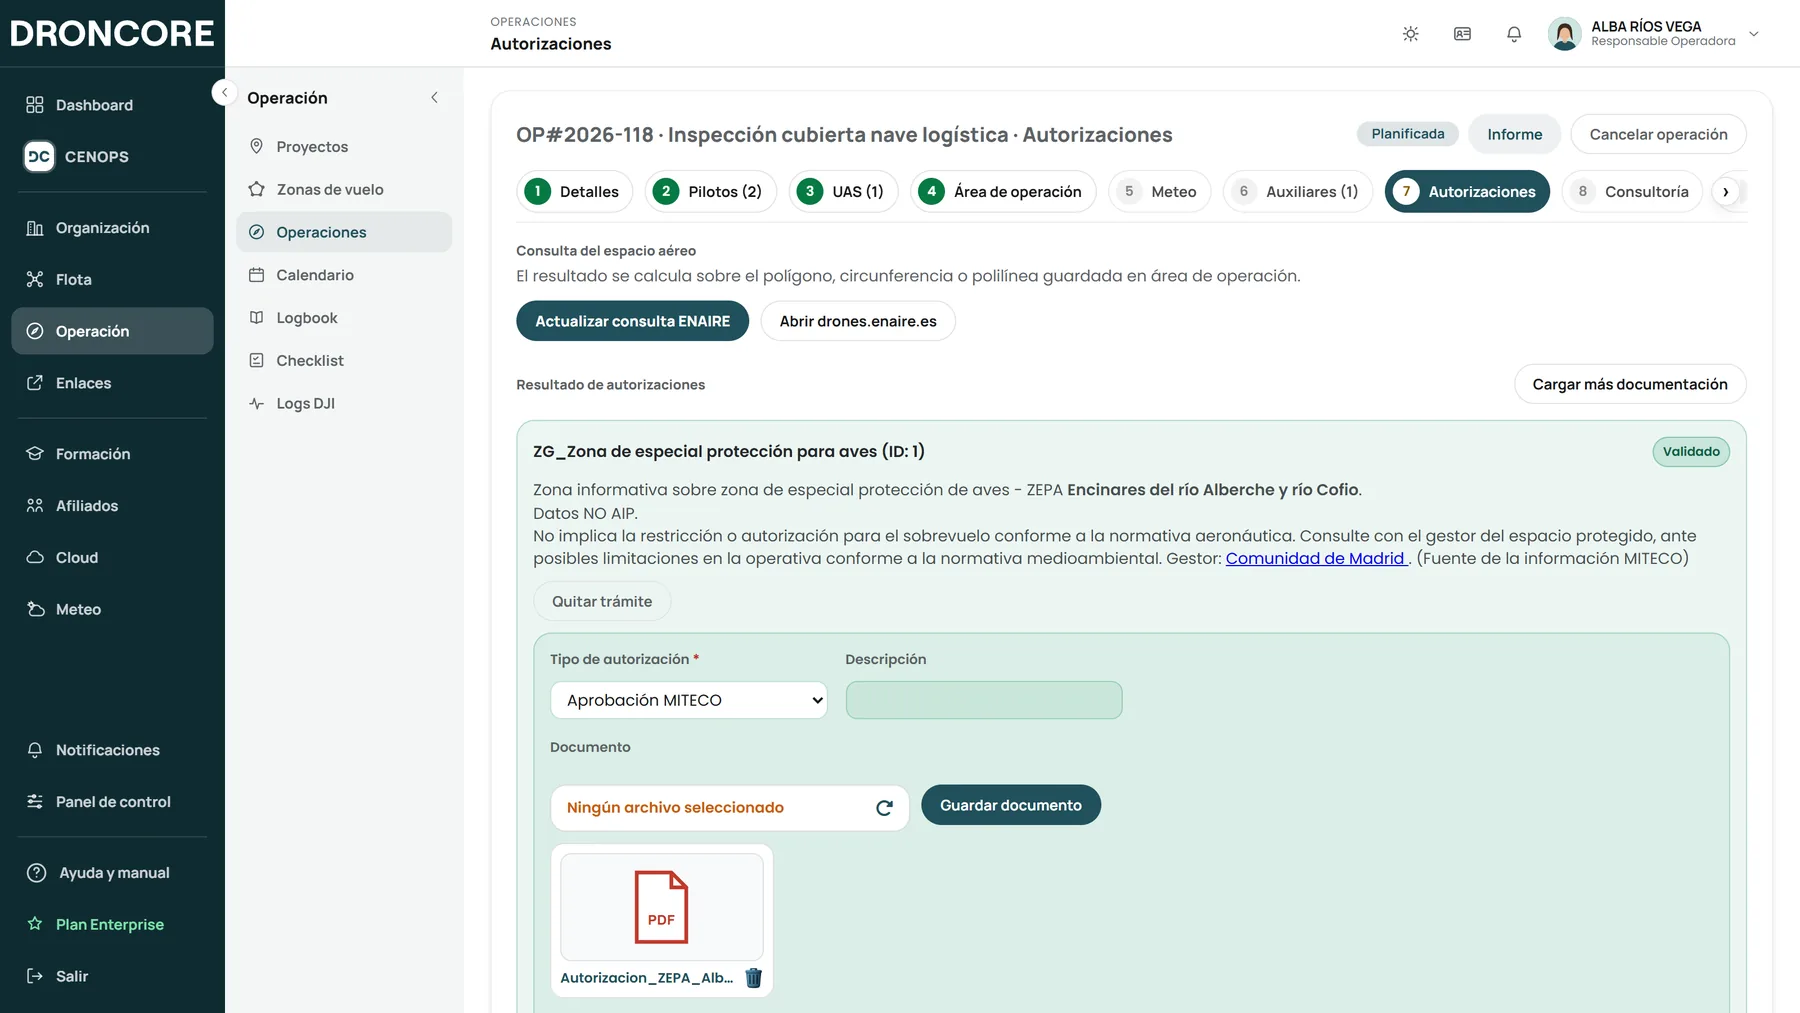1800x1013 pixels.
Task: Open Proyectos in the Operación submenu
Action: [344, 147]
